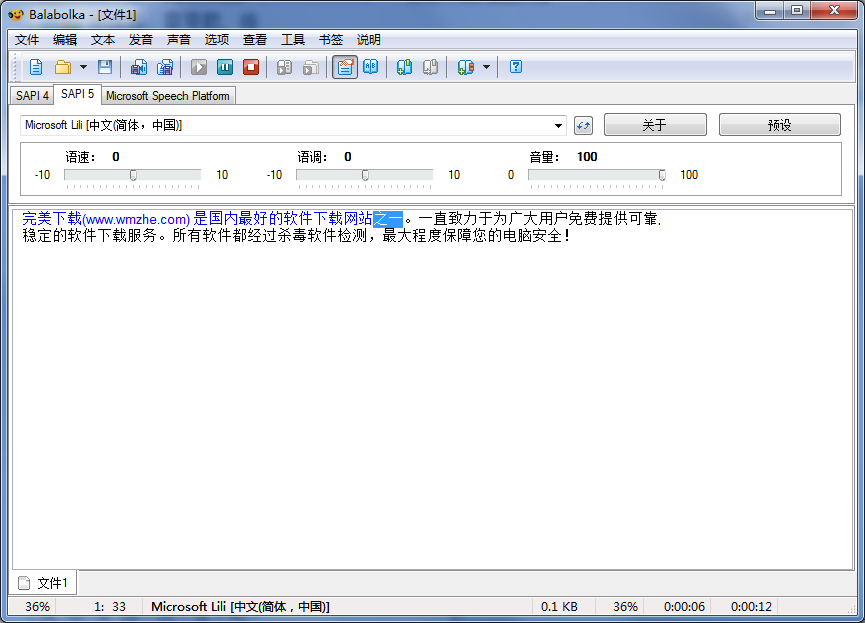Click the 0:00:12 total time in status bar
The image size is (865, 623).
(751, 606)
